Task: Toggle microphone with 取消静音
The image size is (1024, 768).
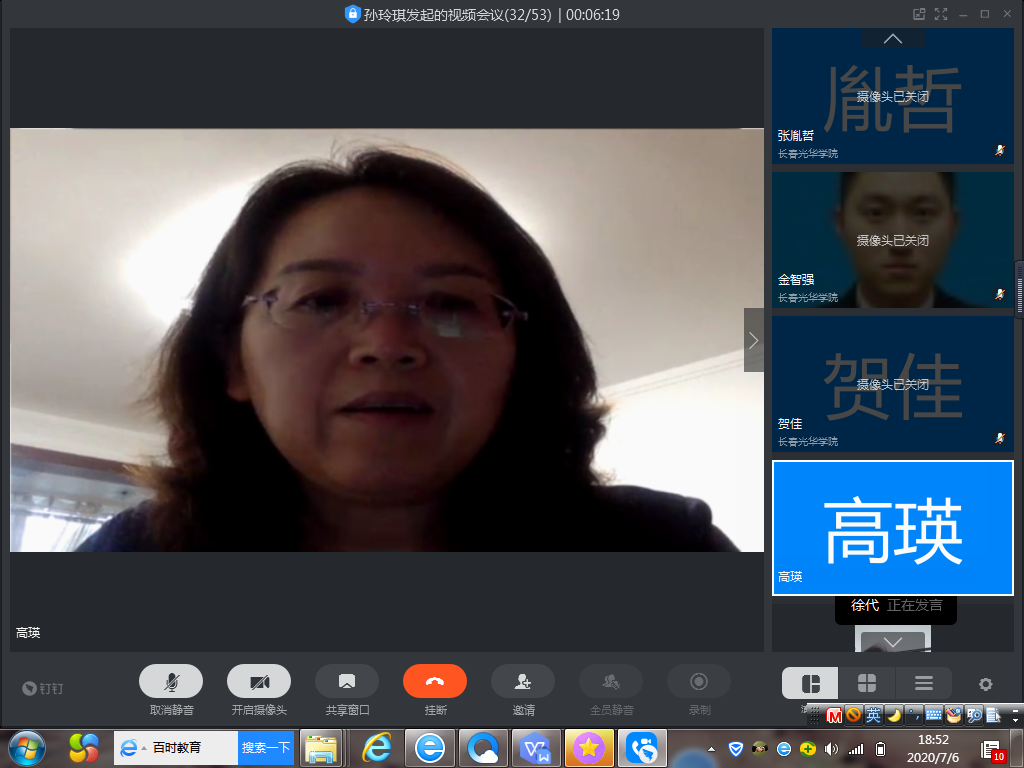Action: [x=170, y=681]
